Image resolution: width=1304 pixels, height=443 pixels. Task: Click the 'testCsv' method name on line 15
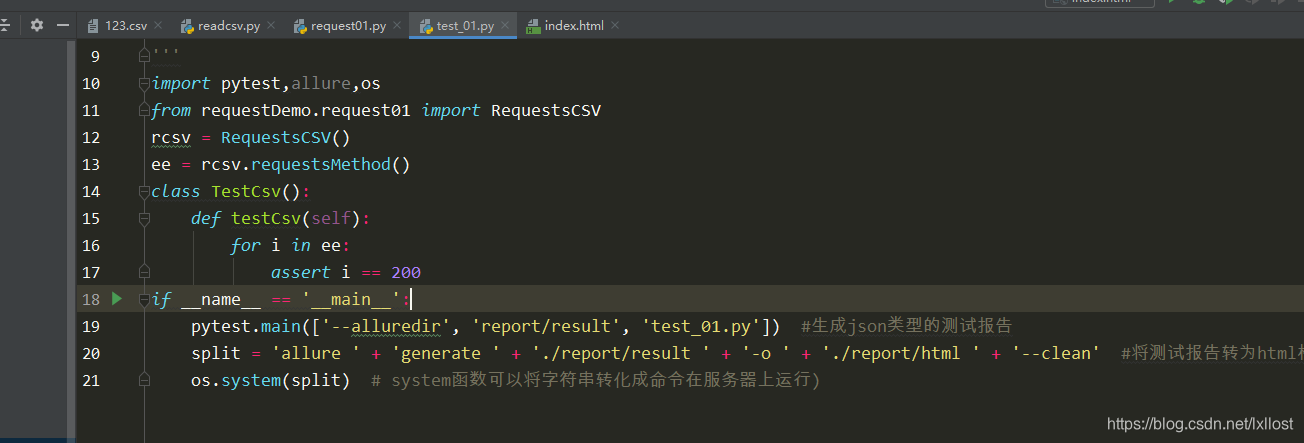point(266,218)
